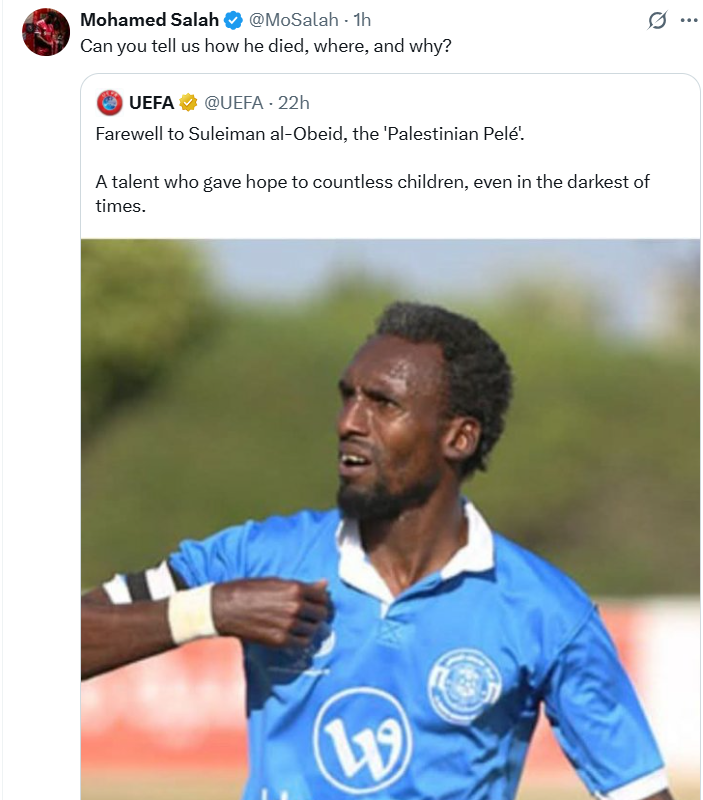Viewport: 703px width, 800px height.
Task: Click the sponsor logo on the jersey
Action: coord(363,736)
